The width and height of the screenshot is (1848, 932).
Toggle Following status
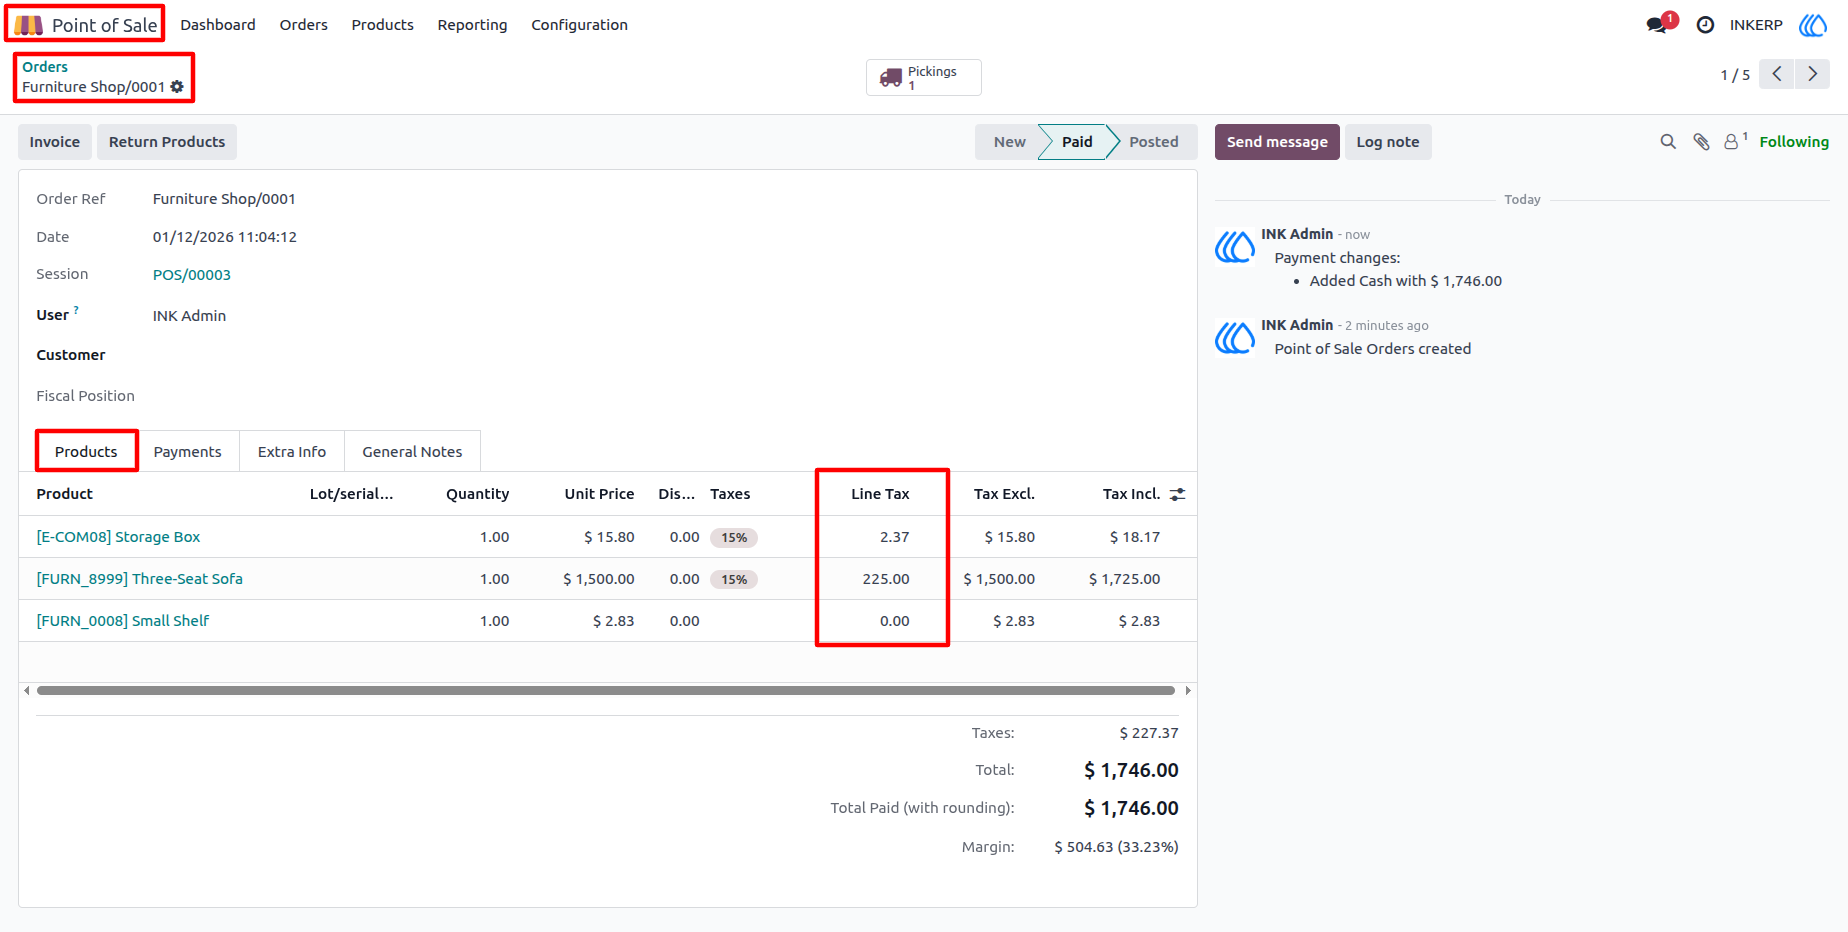1794,142
